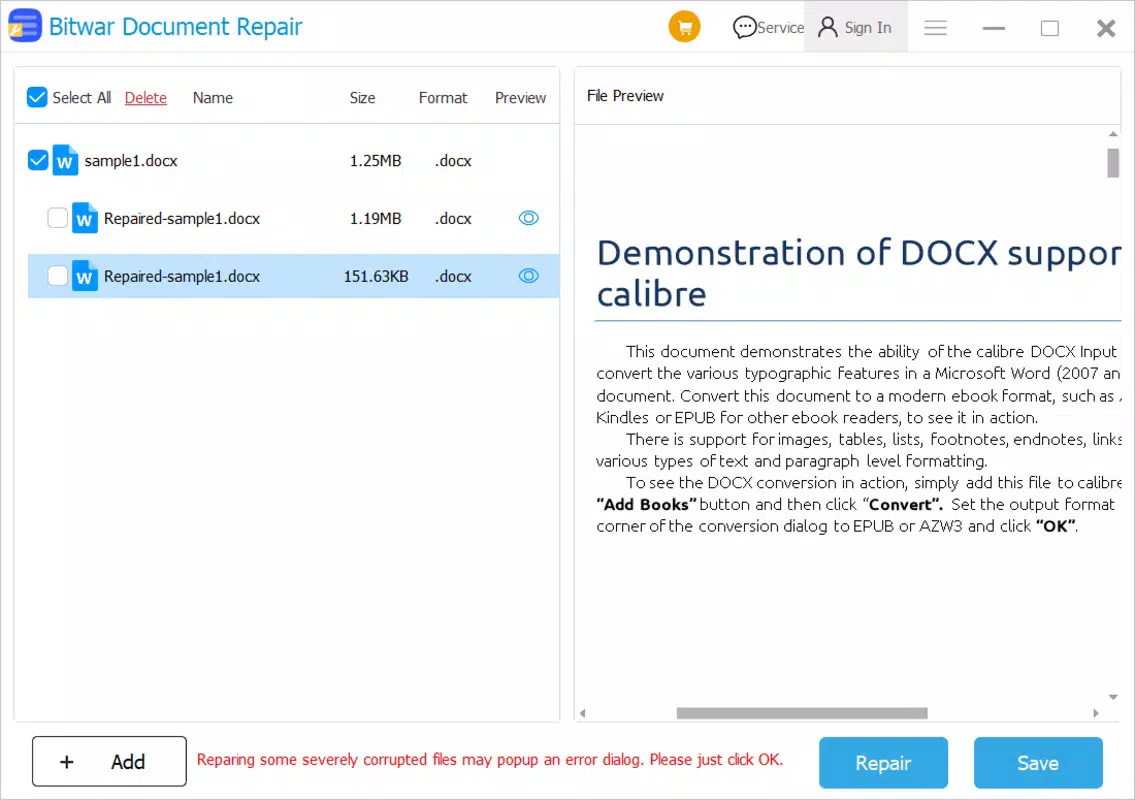Click the preview scroll up arrow

click(x=1113, y=134)
